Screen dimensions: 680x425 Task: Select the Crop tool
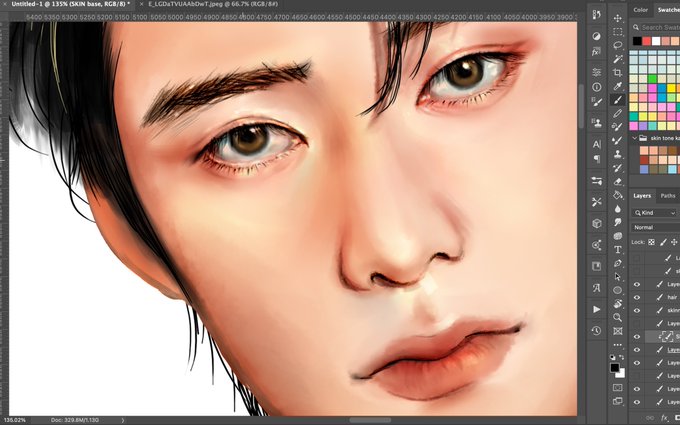(x=618, y=72)
